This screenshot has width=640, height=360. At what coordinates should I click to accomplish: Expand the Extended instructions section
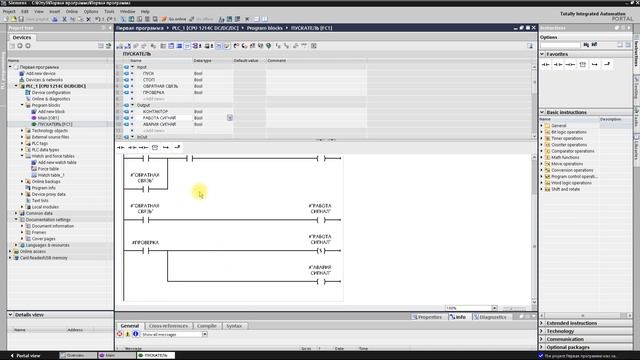pos(542,323)
